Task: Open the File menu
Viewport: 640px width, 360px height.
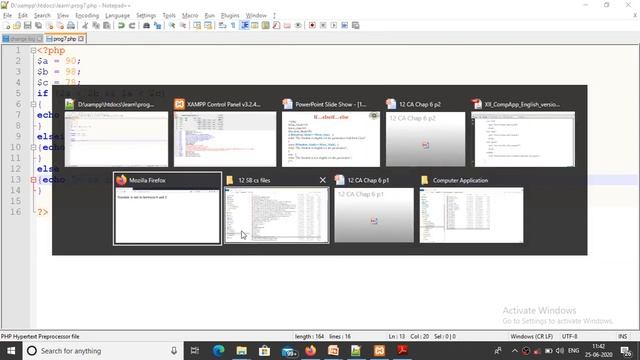Action: pyautogui.click(x=7, y=15)
